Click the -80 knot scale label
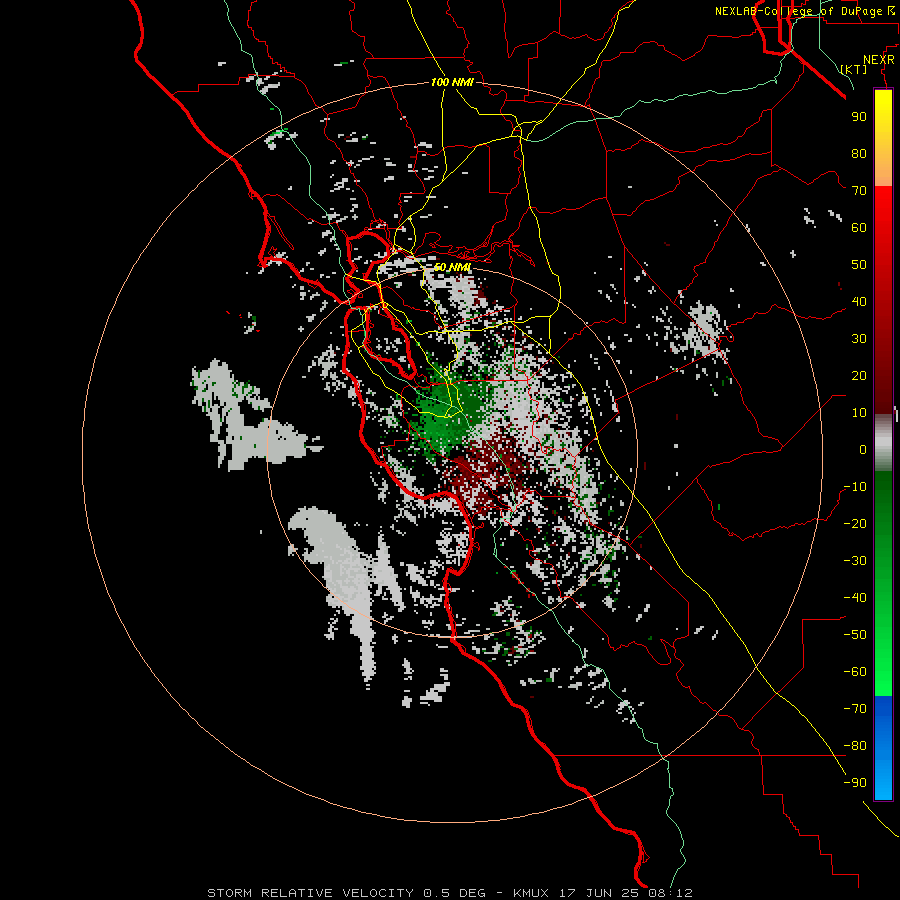 tap(855, 746)
